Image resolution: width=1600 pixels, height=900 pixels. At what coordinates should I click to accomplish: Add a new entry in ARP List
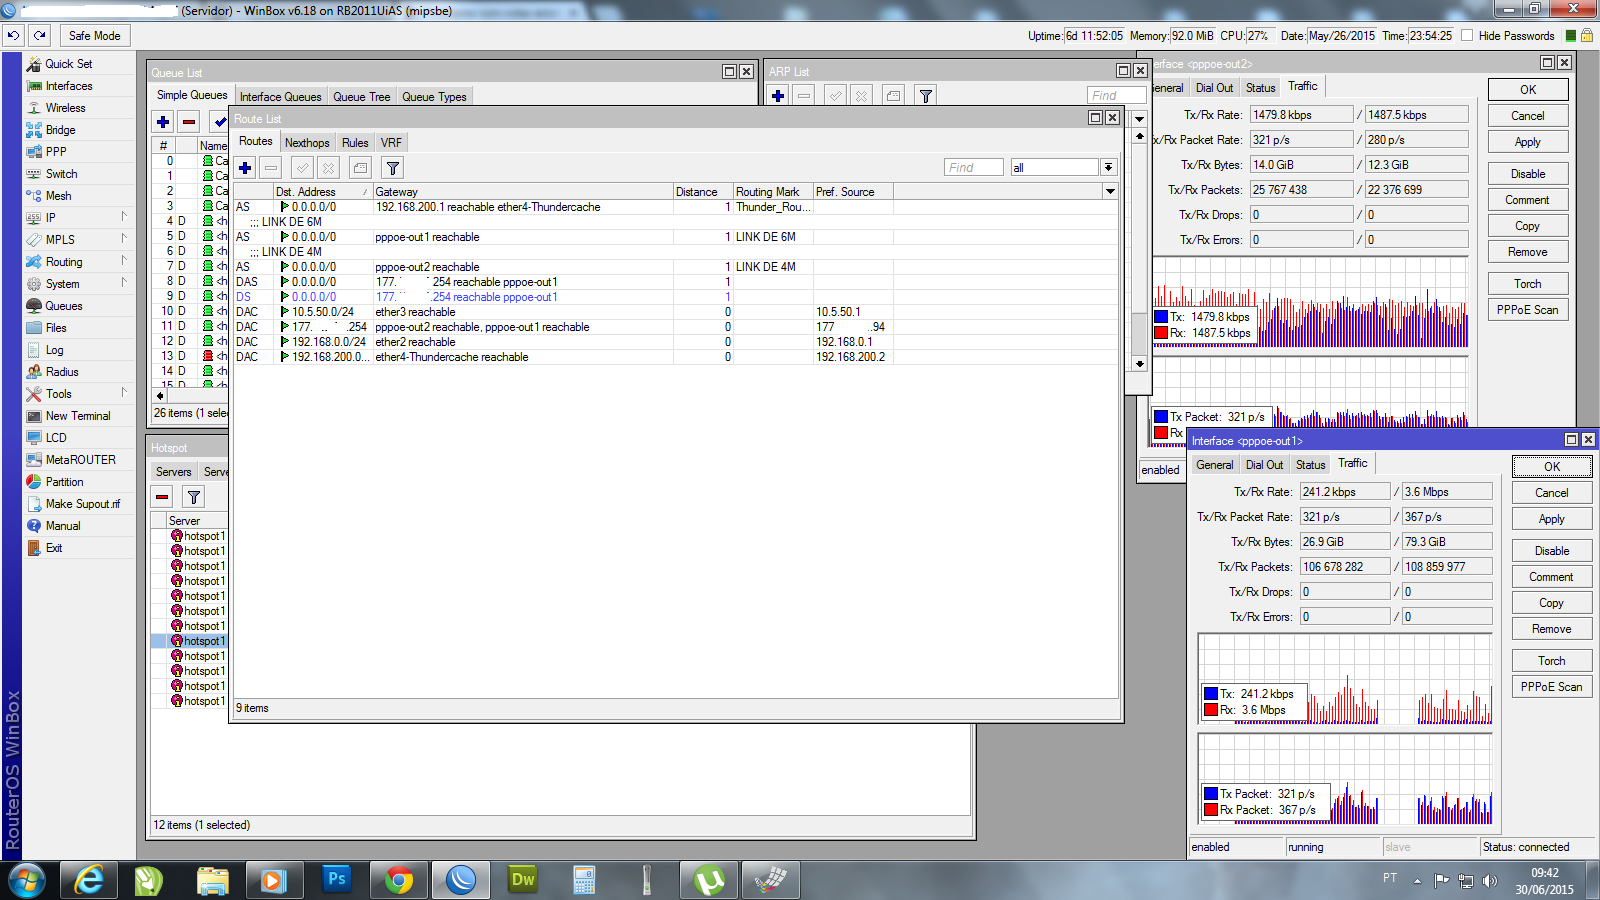[778, 96]
